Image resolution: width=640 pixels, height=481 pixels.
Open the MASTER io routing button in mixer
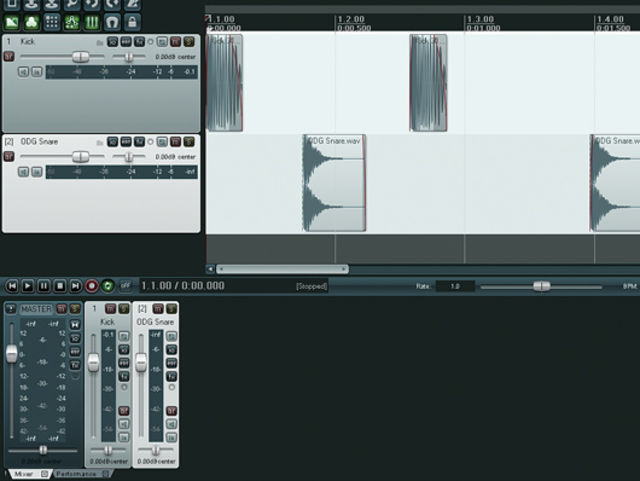[x=75, y=338]
